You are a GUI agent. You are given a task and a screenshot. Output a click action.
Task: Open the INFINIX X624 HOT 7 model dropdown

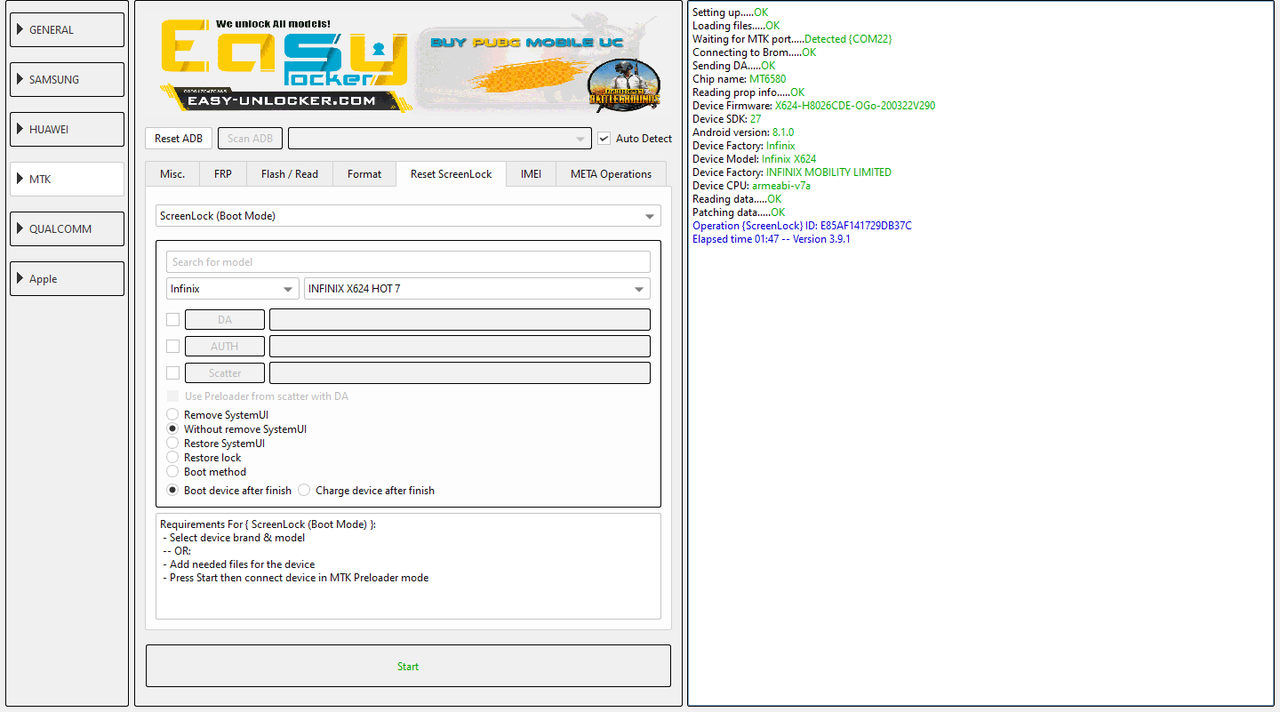click(x=477, y=289)
